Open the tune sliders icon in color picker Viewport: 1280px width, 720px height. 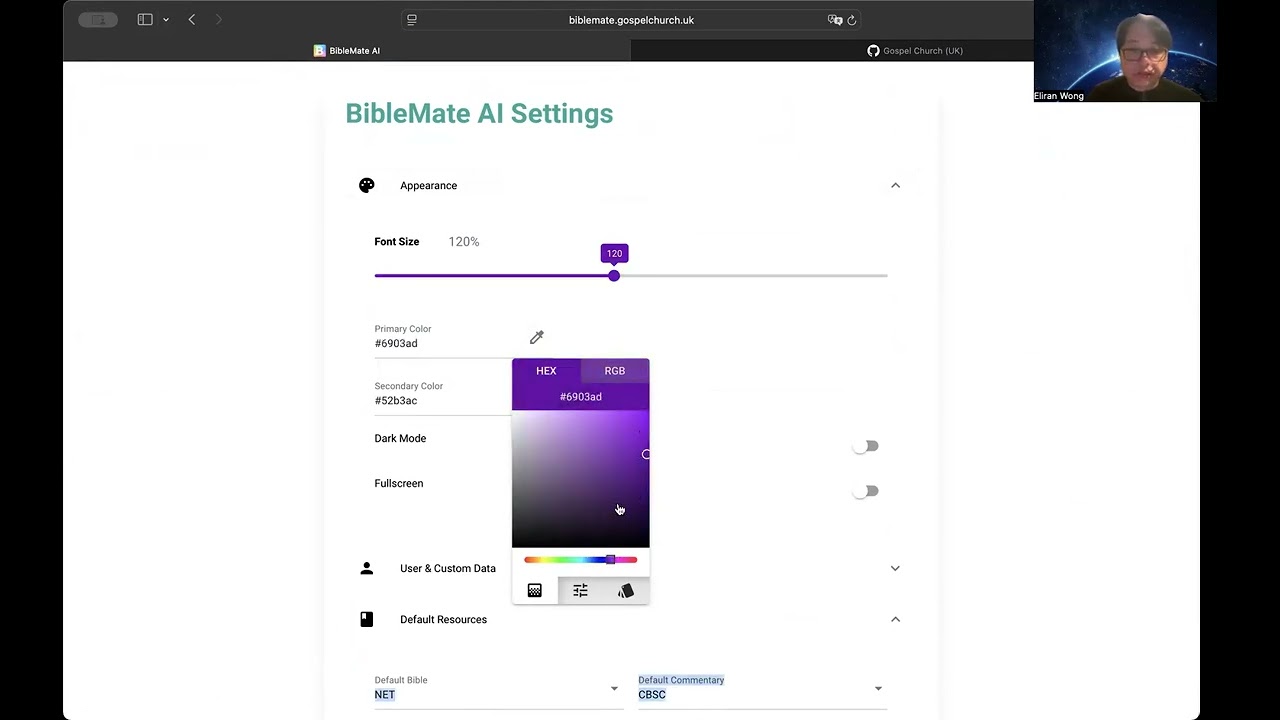click(x=580, y=591)
